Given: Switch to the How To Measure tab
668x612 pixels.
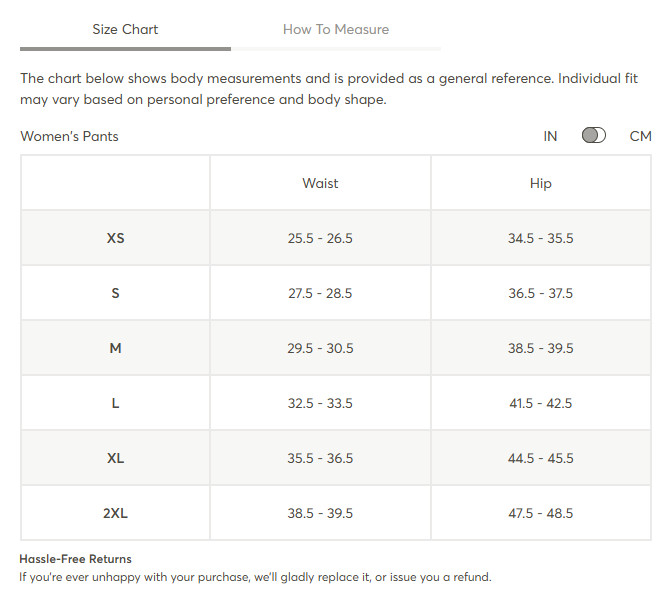Looking at the screenshot, I should [x=336, y=29].
